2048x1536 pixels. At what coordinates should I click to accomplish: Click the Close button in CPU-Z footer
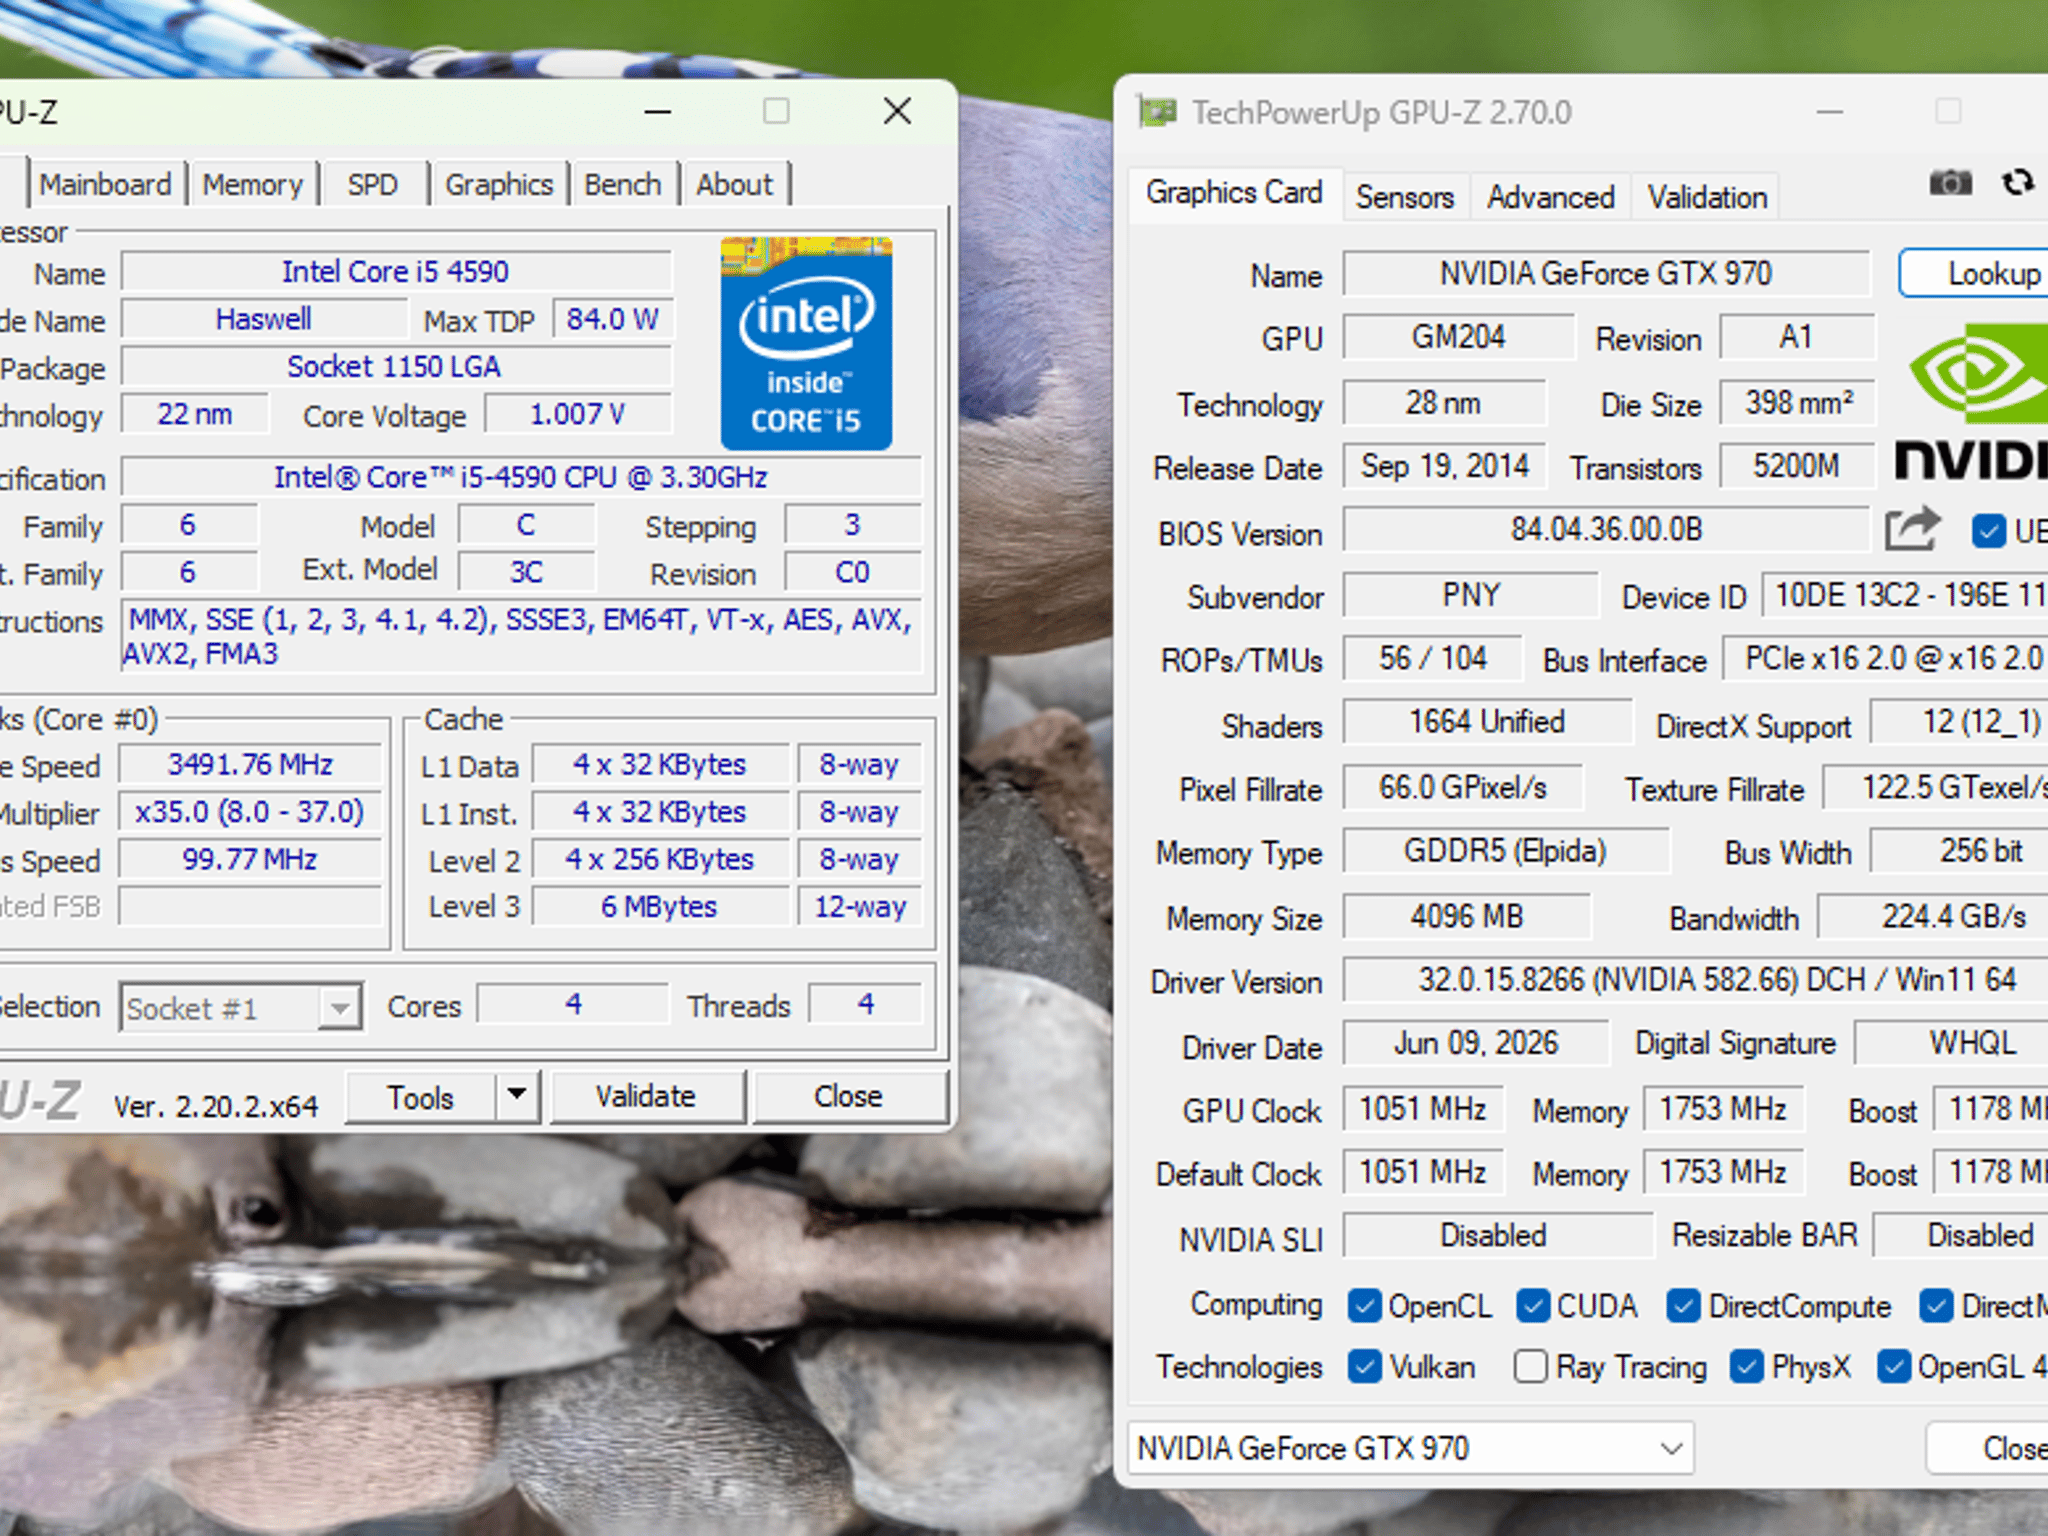point(848,1096)
